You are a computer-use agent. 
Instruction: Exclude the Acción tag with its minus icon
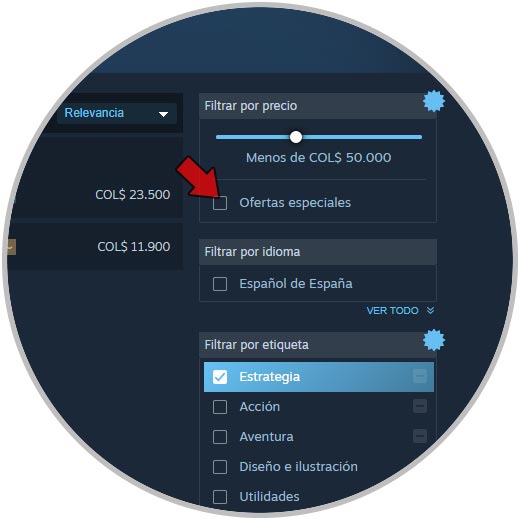(x=420, y=406)
